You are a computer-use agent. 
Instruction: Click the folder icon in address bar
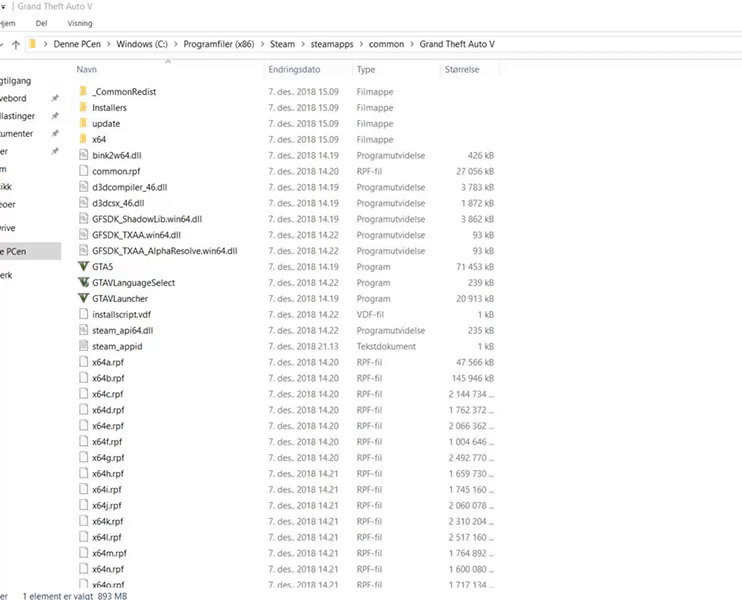32,44
